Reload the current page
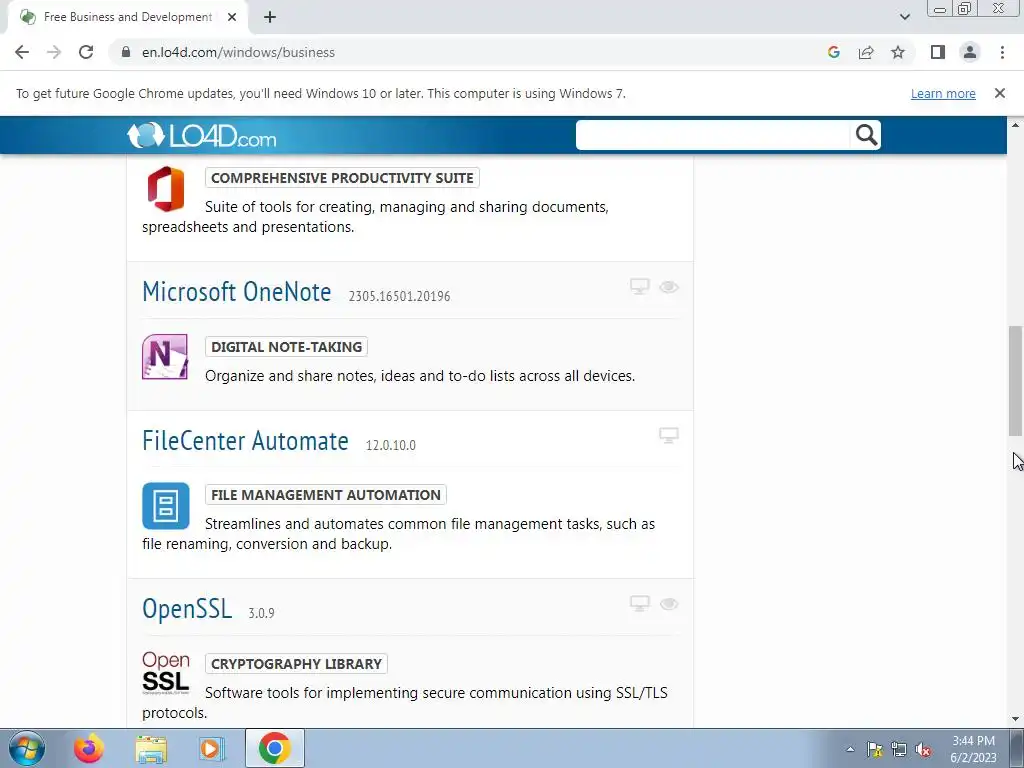This screenshot has width=1024, height=768. (x=86, y=52)
